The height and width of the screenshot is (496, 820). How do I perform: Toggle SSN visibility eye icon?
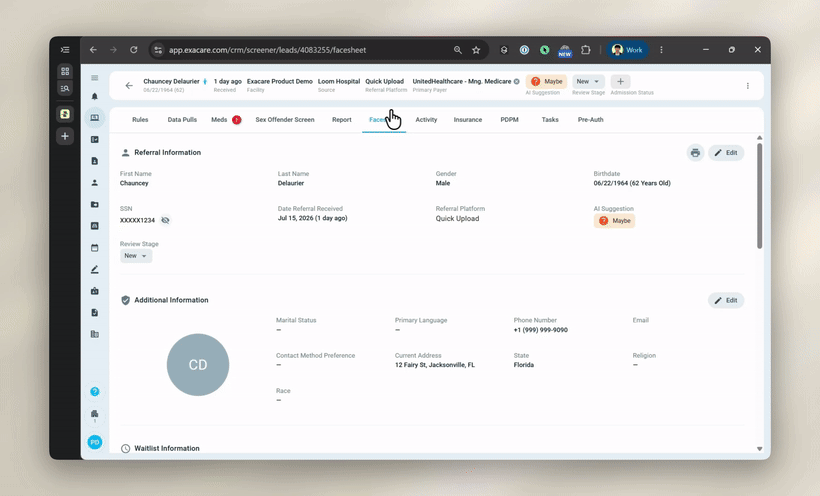pyautogui.click(x=165, y=220)
